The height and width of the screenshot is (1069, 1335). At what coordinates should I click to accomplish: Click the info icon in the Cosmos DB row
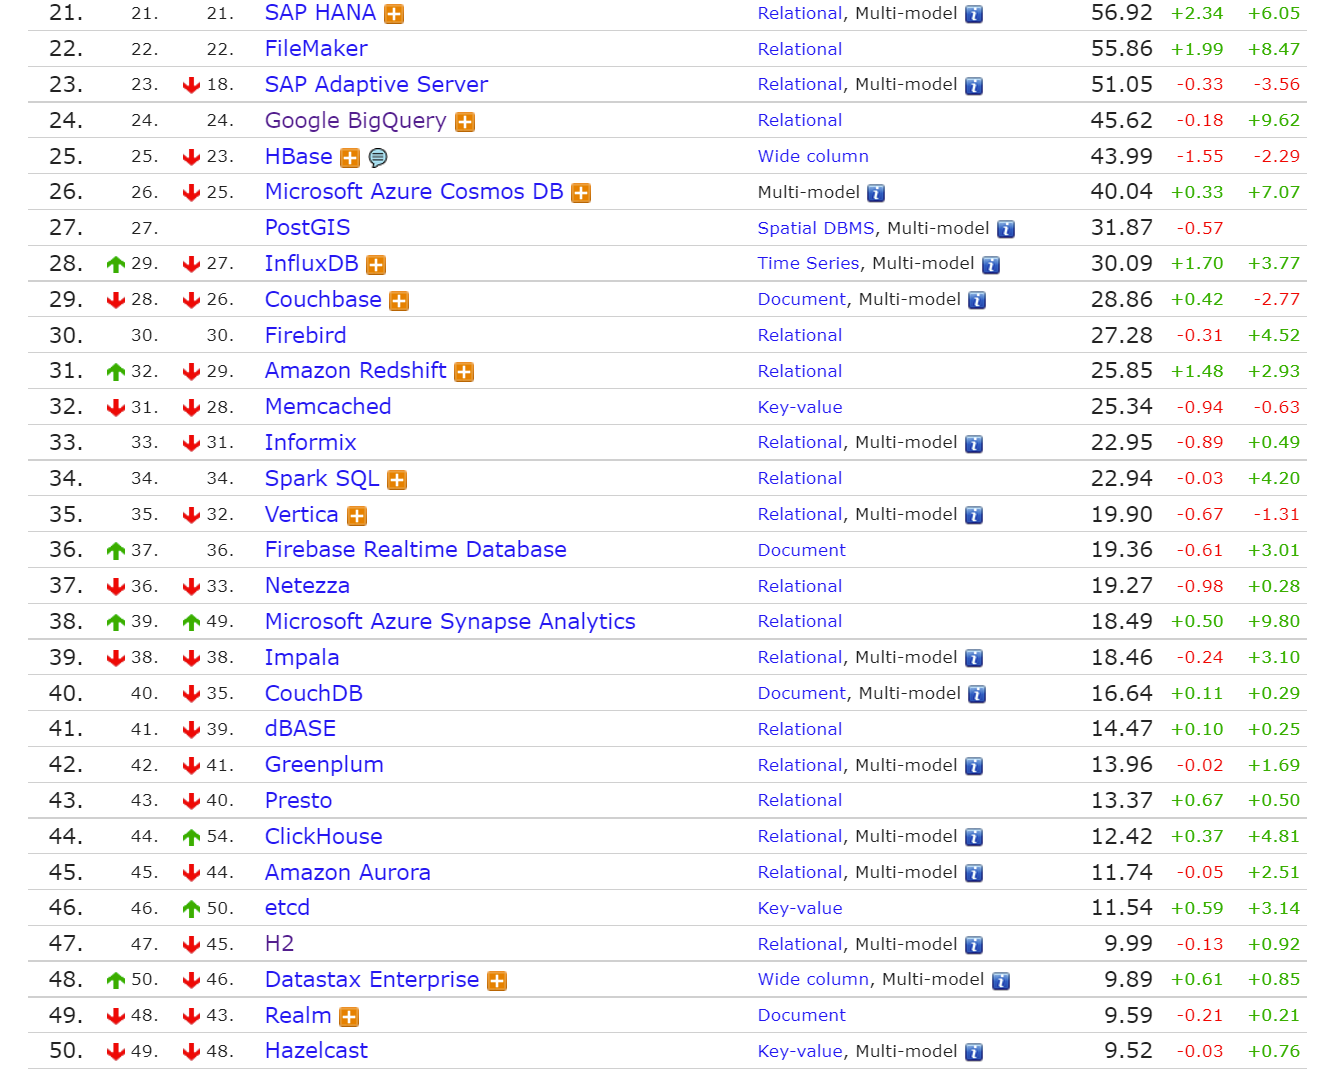click(876, 193)
